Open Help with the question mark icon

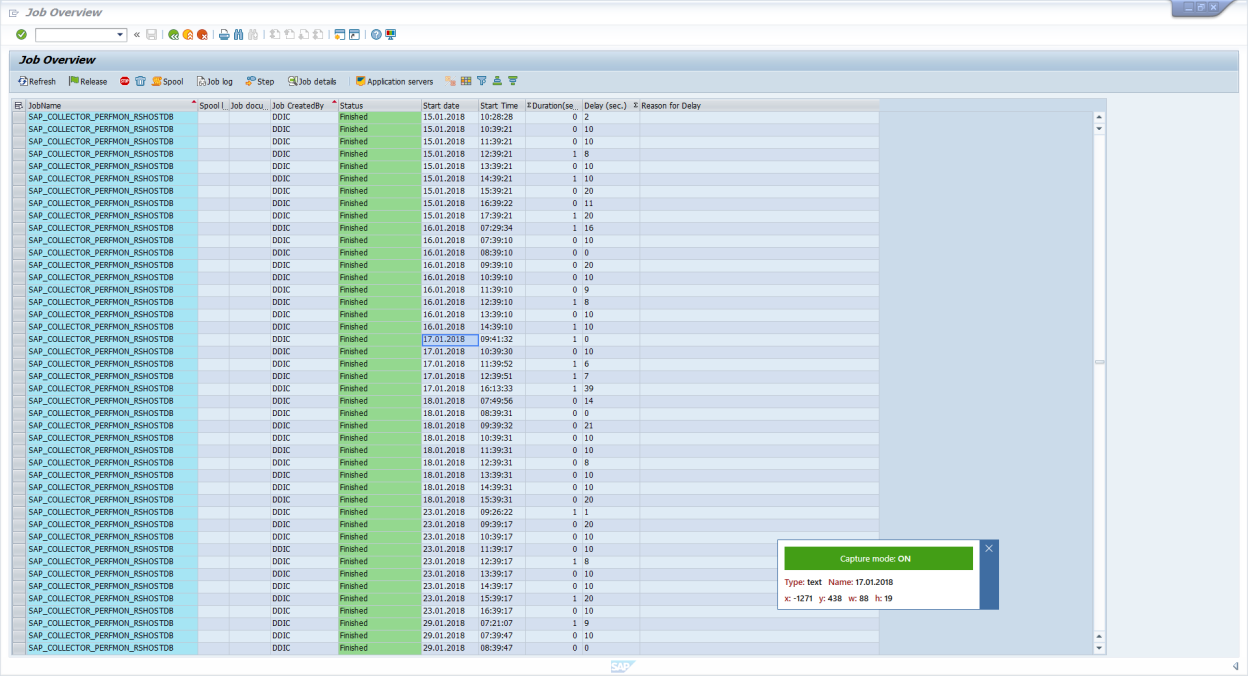[376, 34]
